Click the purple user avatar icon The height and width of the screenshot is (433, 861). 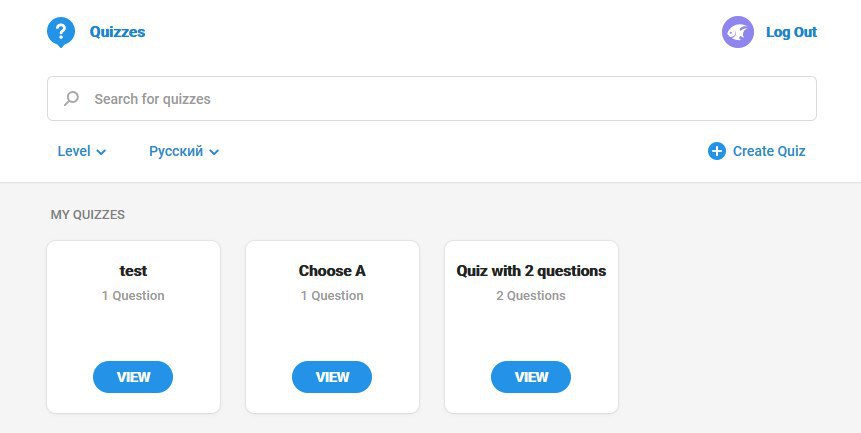tap(737, 32)
